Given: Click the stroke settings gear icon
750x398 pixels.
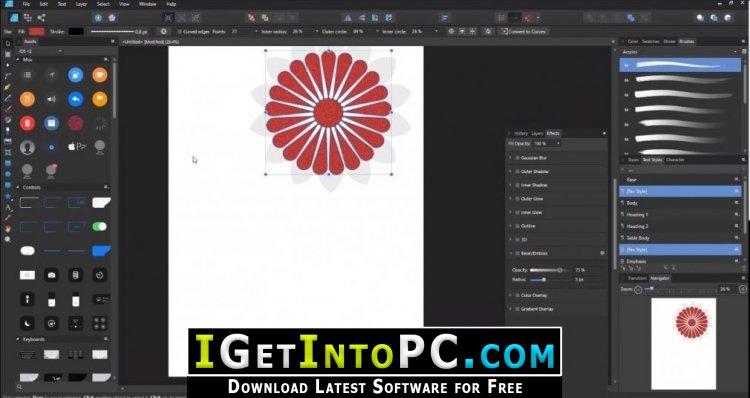Looking at the screenshot, I should [164, 32].
